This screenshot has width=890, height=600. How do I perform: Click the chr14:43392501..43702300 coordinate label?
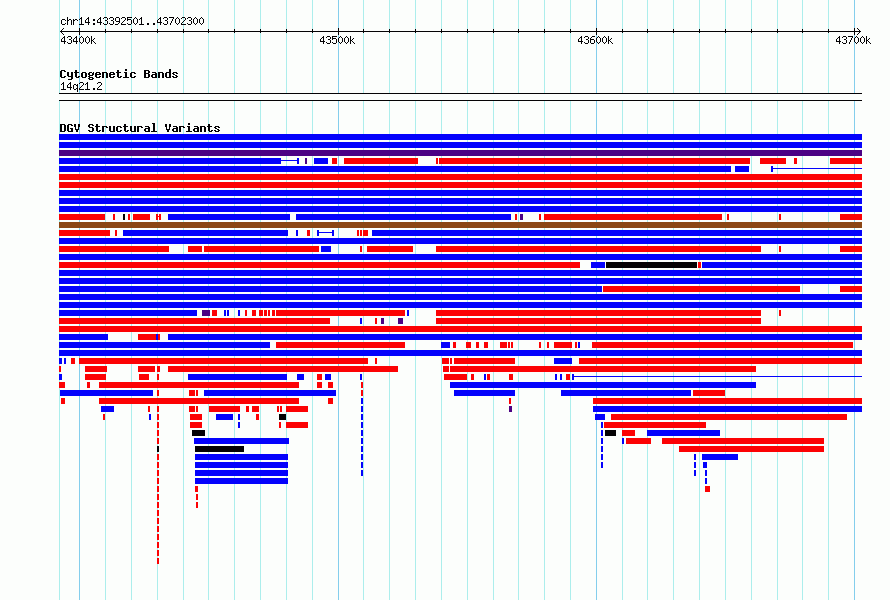(132, 21)
